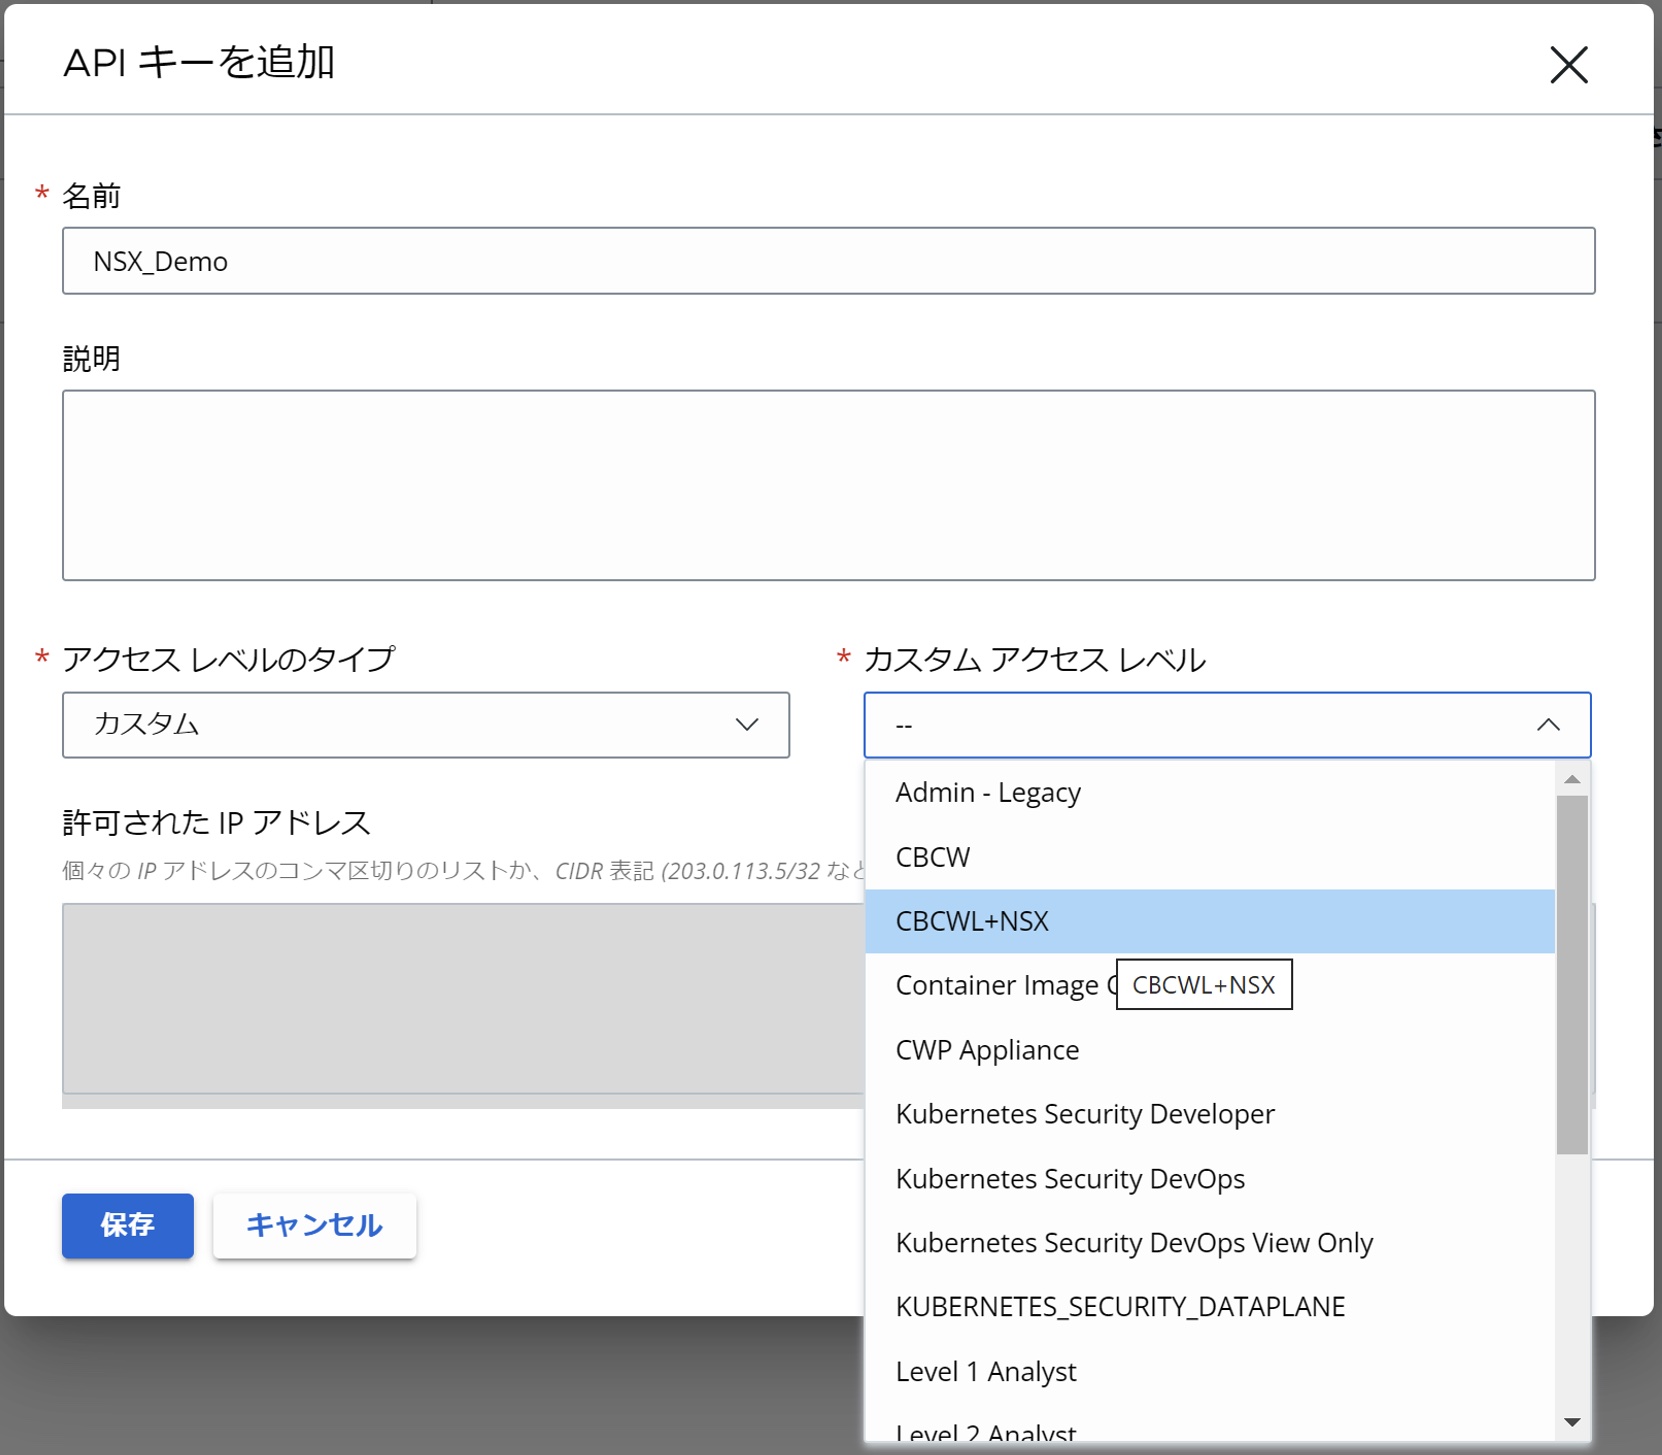Choose the CBCW access level option
1662x1455 pixels.
click(x=933, y=857)
